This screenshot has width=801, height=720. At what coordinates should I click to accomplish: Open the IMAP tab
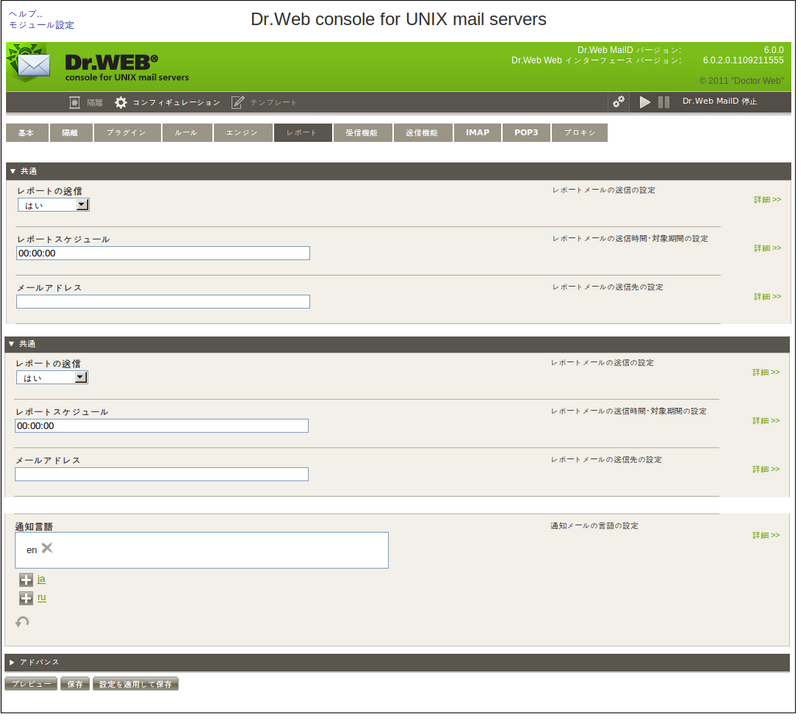(479, 133)
